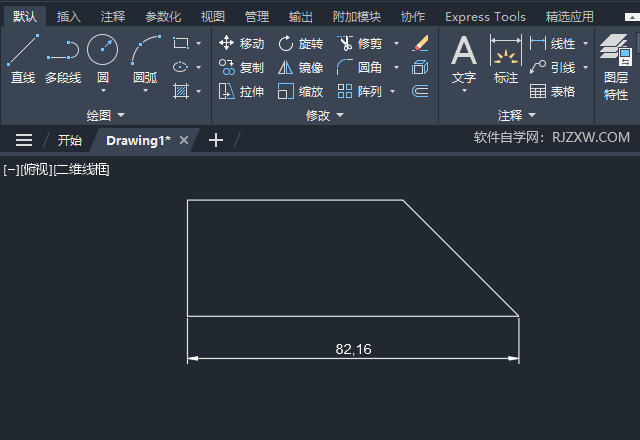The width and height of the screenshot is (640, 440).
Task: Activate the Scale (缩放) tool
Action: 300,91
